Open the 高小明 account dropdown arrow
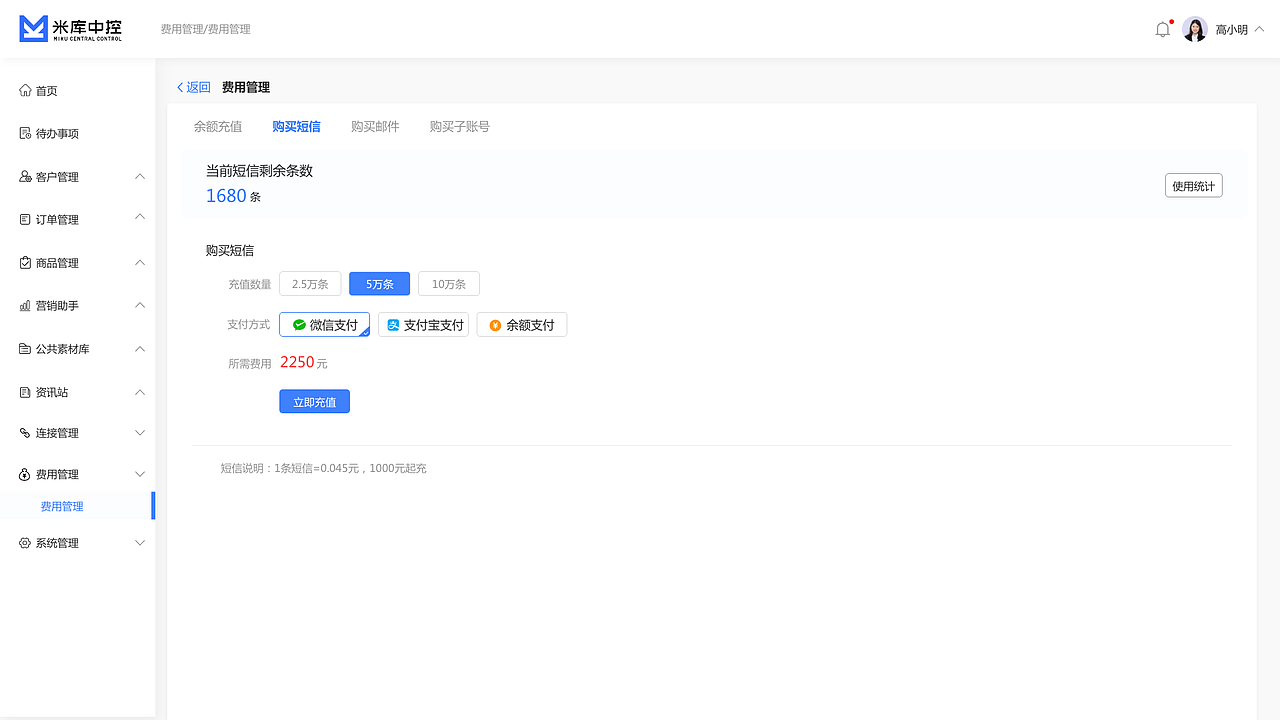Viewport: 1280px width, 720px height. (1259, 29)
